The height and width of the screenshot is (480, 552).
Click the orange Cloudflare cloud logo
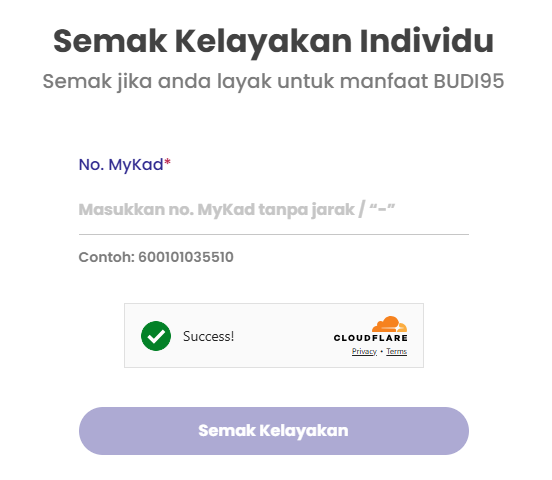point(390,324)
